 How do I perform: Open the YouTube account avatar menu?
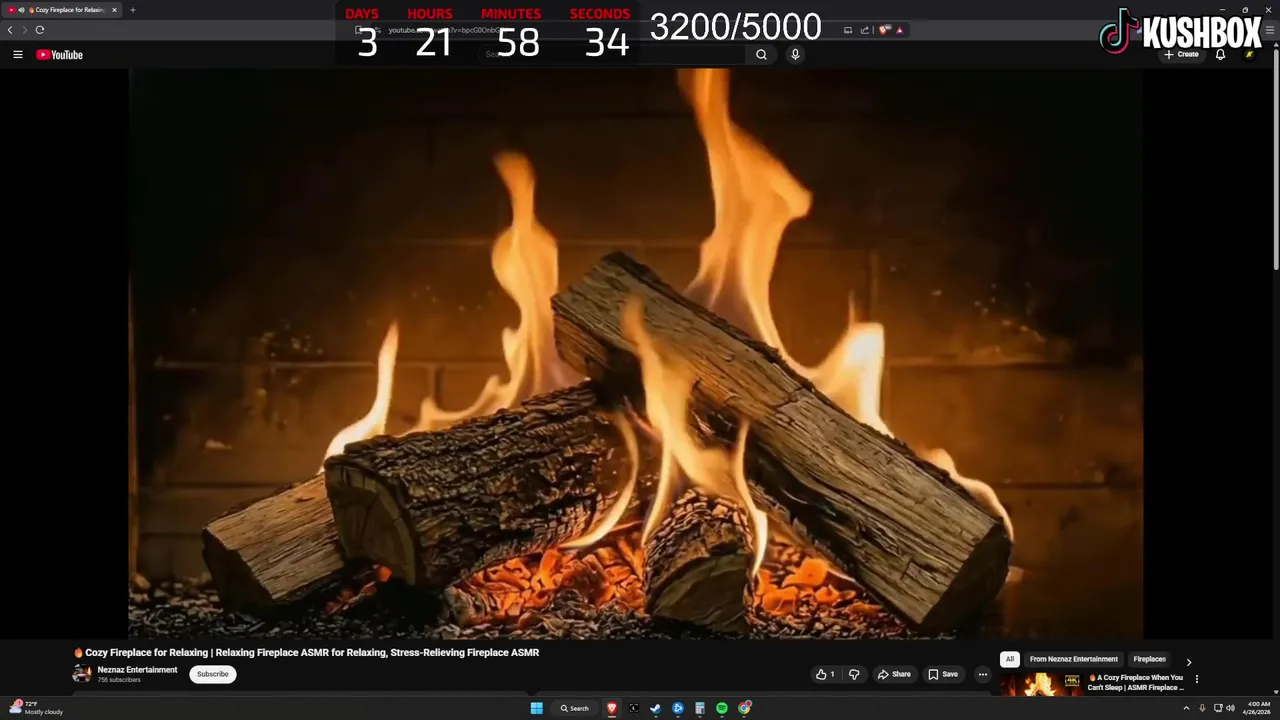(x=1249, y=55)
